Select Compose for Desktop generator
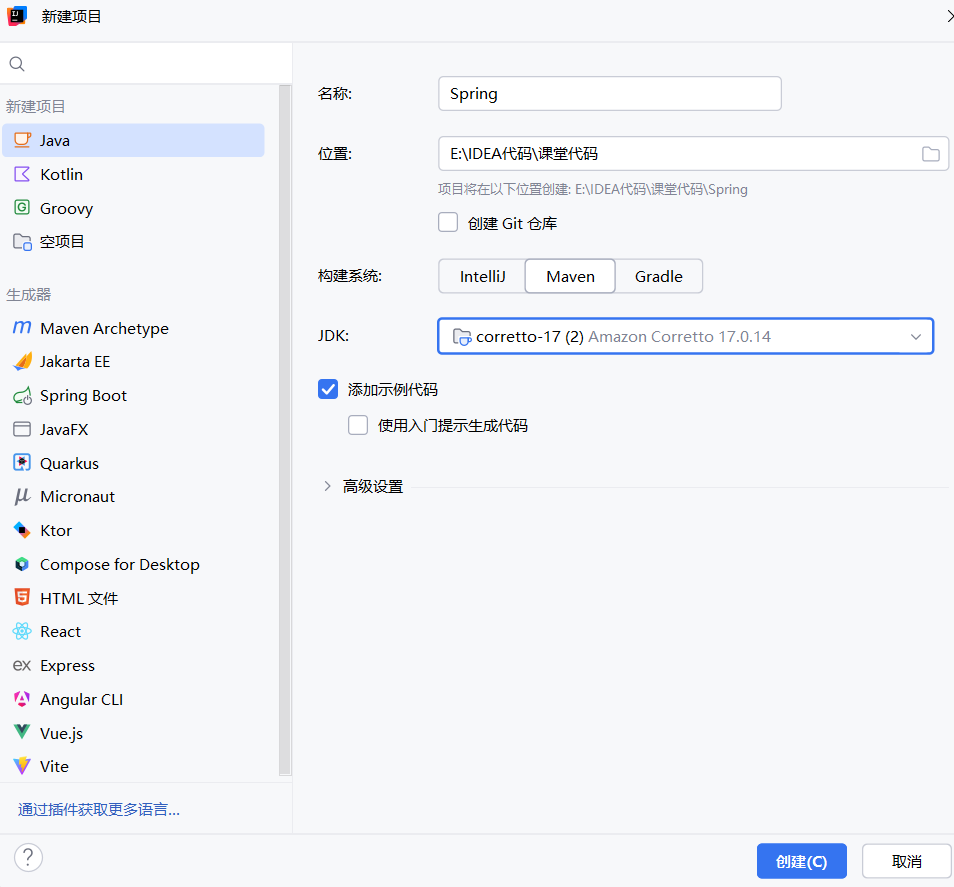Screen dimensions: 954x887 [x=133, y=565]
